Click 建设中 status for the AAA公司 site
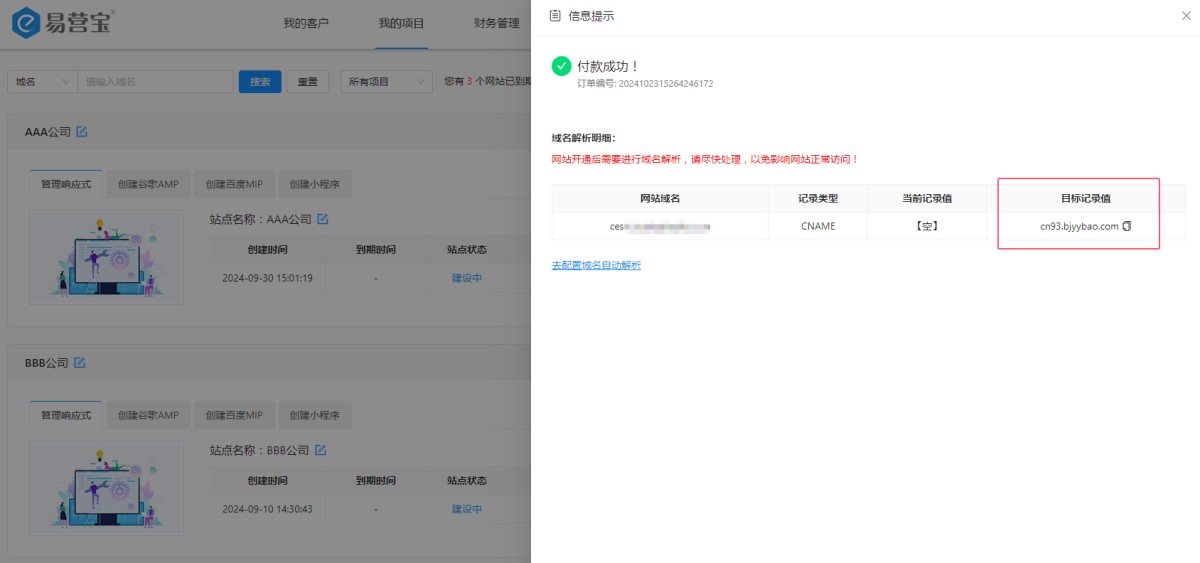The width and height of the screenshot is (1200, 563). (466, 278)
